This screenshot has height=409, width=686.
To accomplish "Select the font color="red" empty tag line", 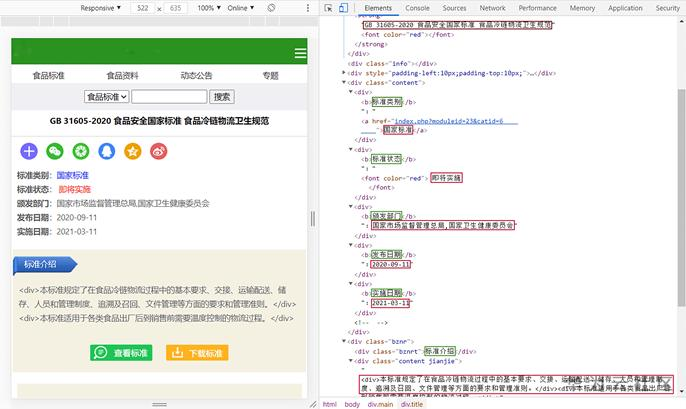I will click(x=408, y=35).
